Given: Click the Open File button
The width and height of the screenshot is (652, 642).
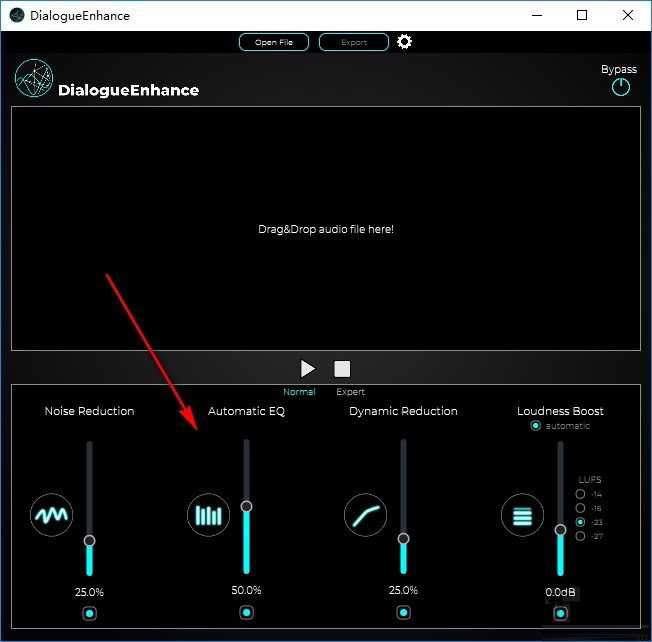Looking at the screenshot, I should point(273,42).
